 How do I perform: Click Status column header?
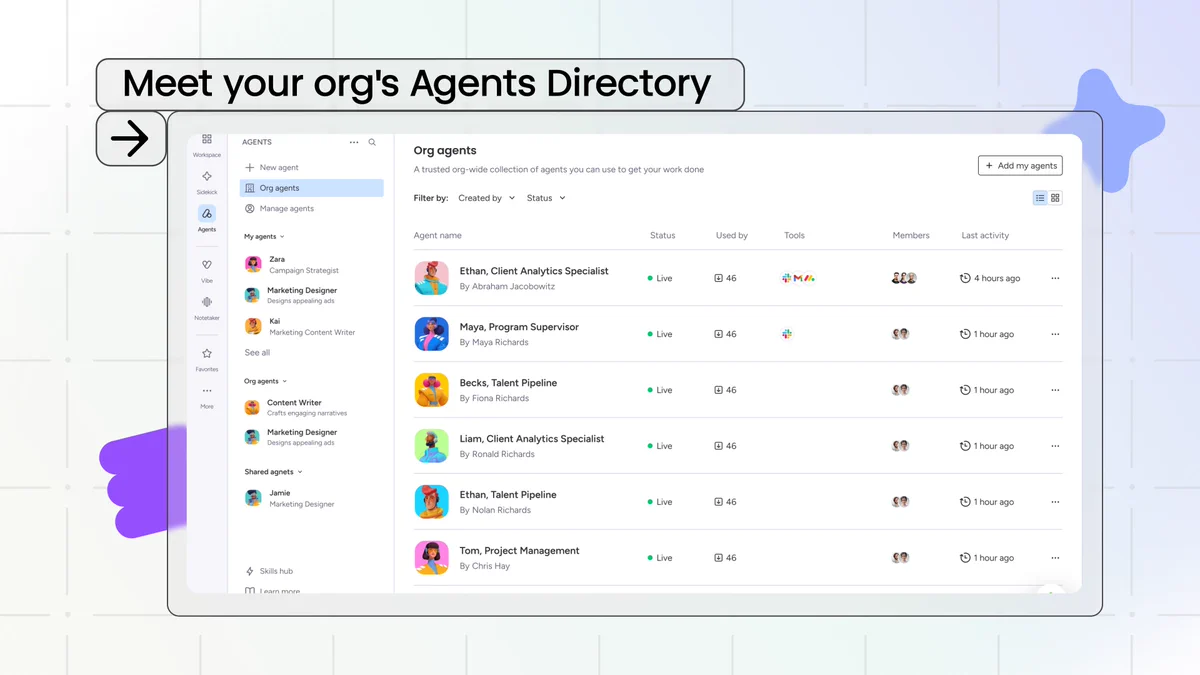(x=662, y=236)
